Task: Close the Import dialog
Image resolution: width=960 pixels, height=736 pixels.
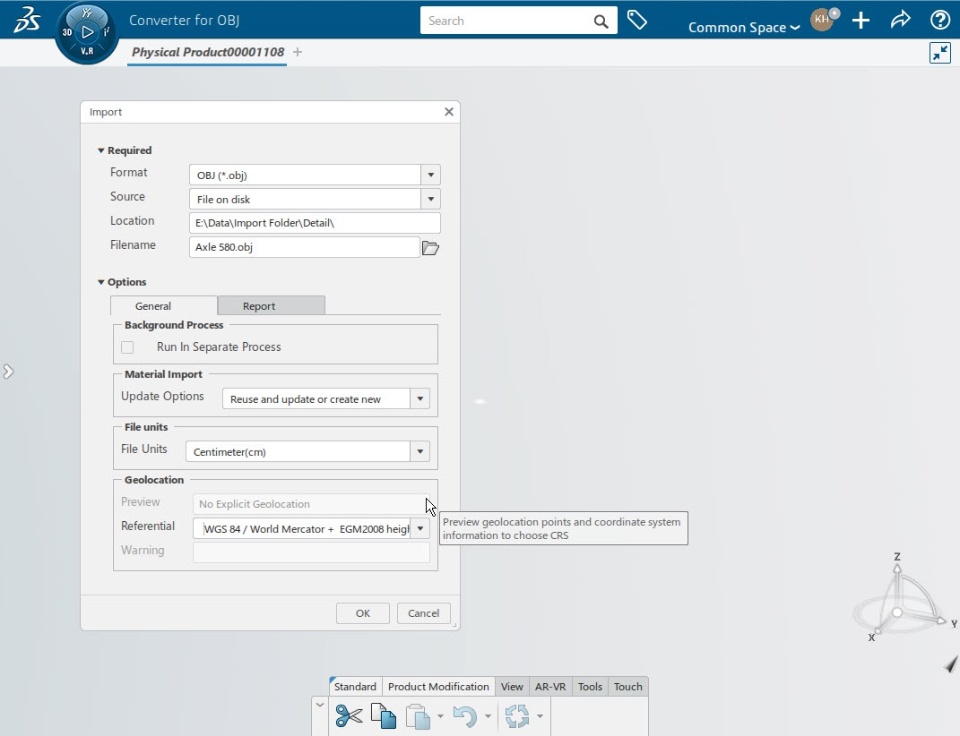Action: point(449,111)
